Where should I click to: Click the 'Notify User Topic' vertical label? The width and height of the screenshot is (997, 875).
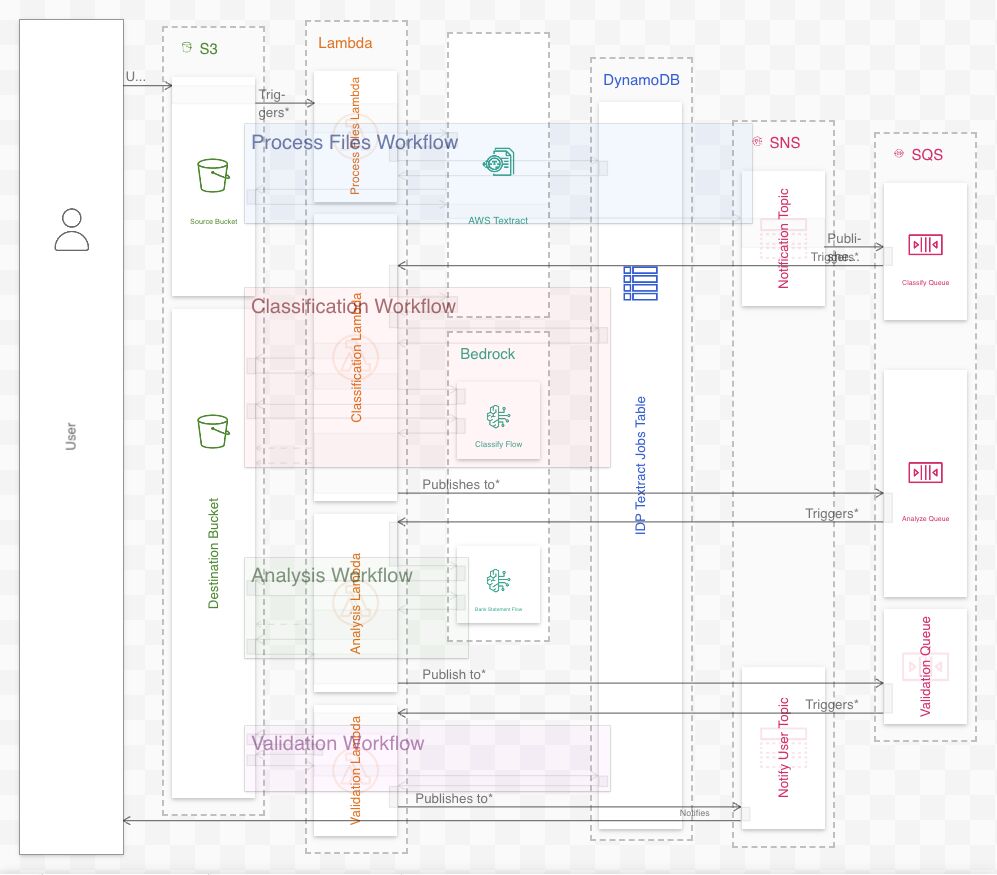point(783,747)
